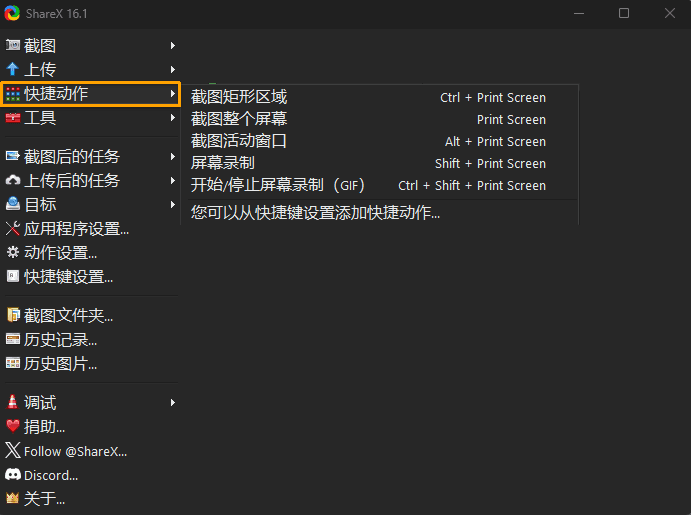
Task: Expand the 快捷动作 submenu arrow
Action: [173, 93]
